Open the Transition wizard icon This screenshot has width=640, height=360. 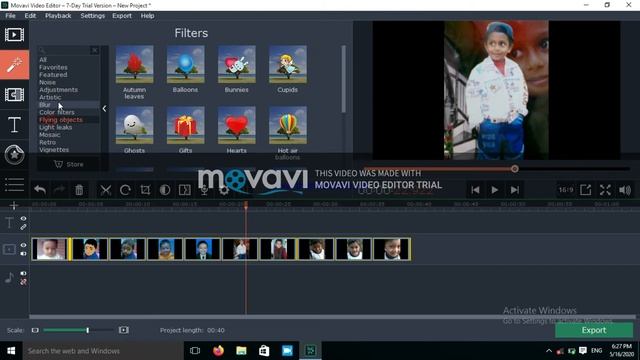184,190
